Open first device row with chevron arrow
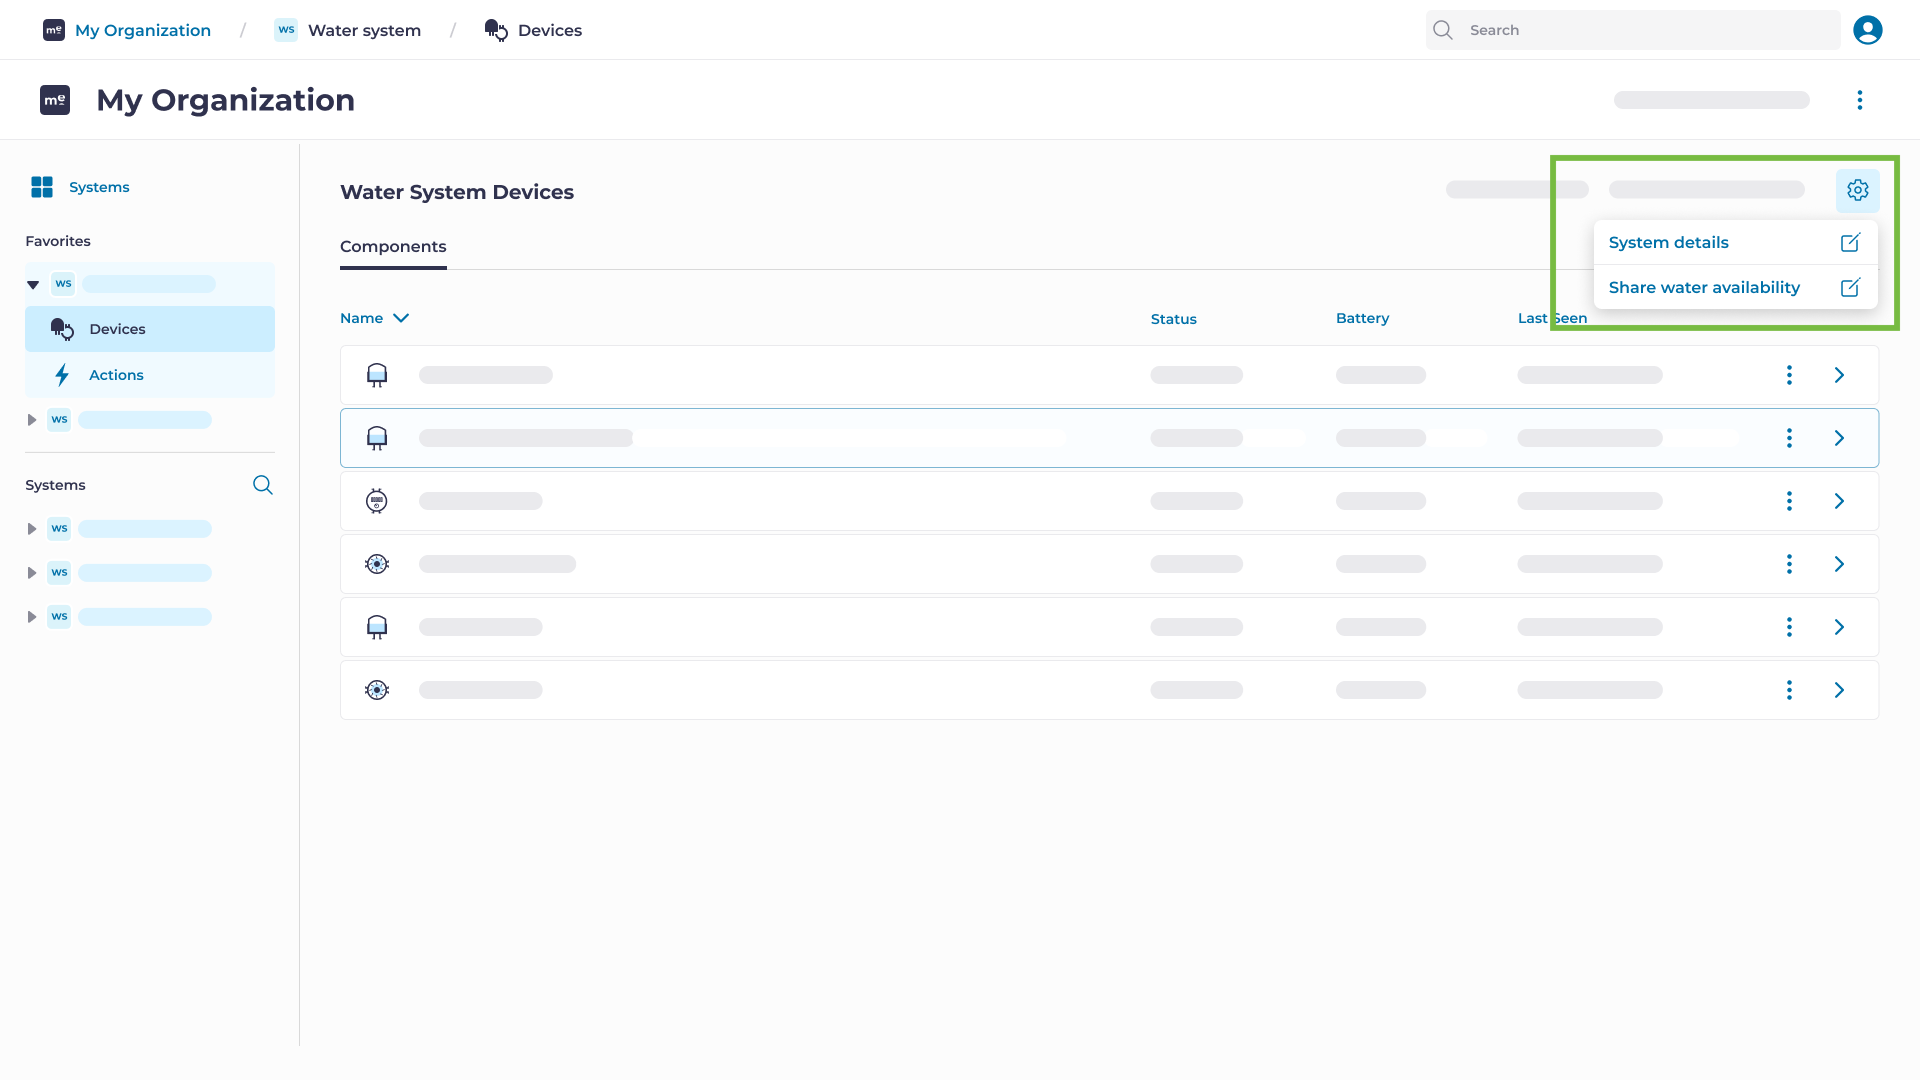 pos(1839,375)
